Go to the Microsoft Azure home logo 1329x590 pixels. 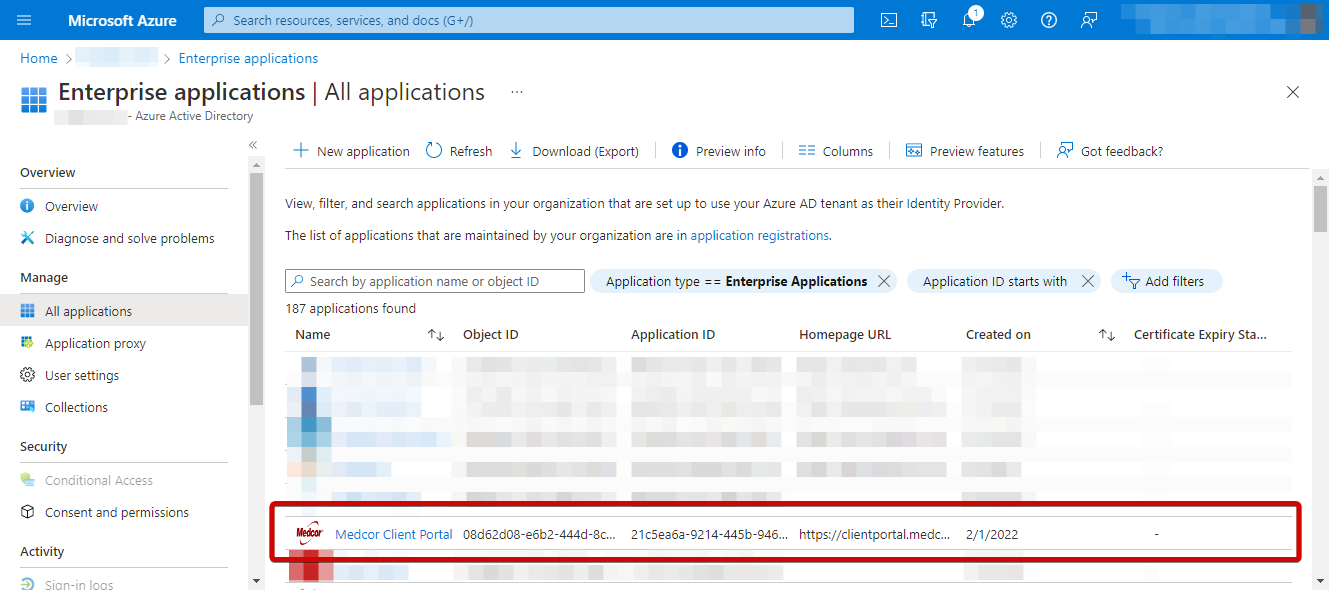[x=122, y=20]
